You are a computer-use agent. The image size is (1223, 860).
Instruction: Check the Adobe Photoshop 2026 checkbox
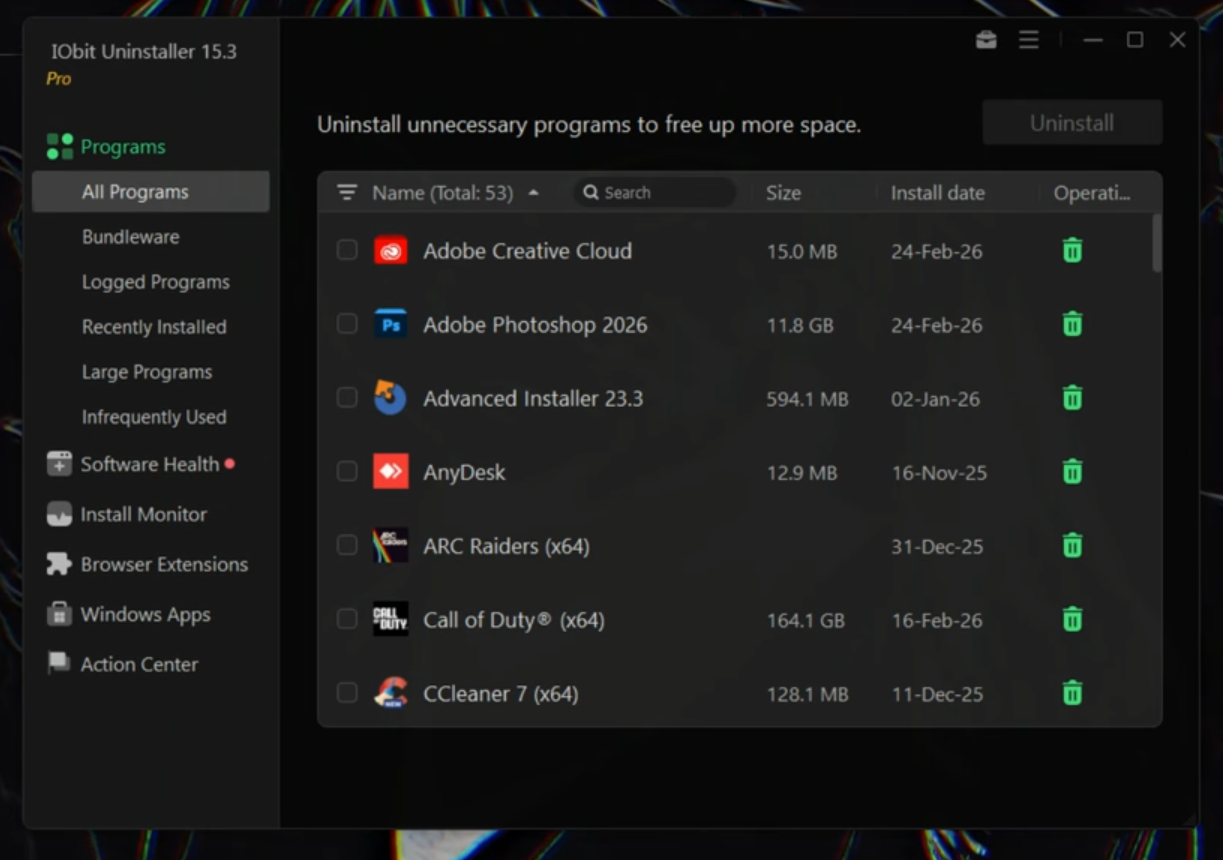pos(347,324)
